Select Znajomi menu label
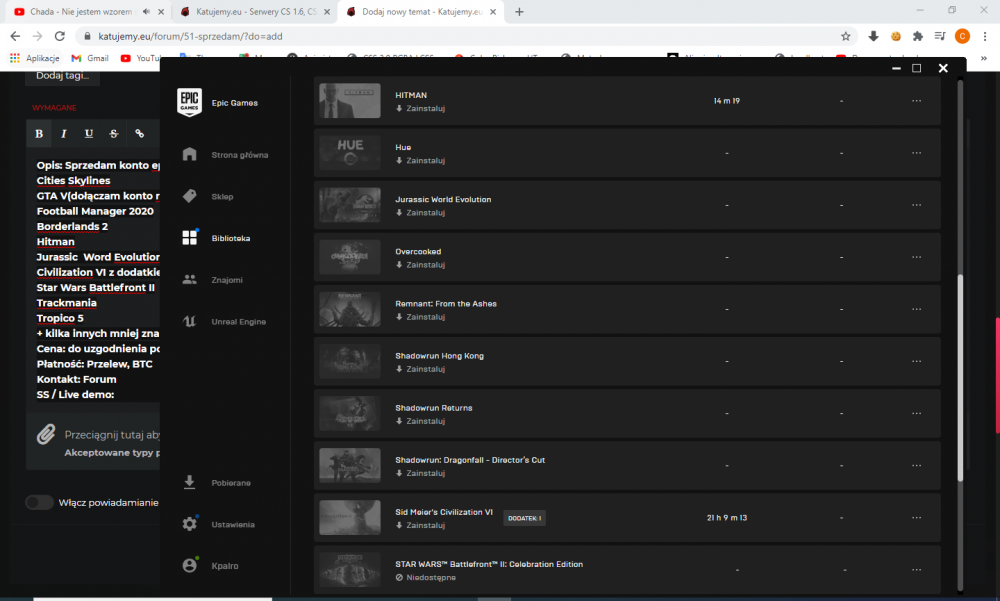The width and height of the screenshot is (1000, 601). (x=227, y=280)
